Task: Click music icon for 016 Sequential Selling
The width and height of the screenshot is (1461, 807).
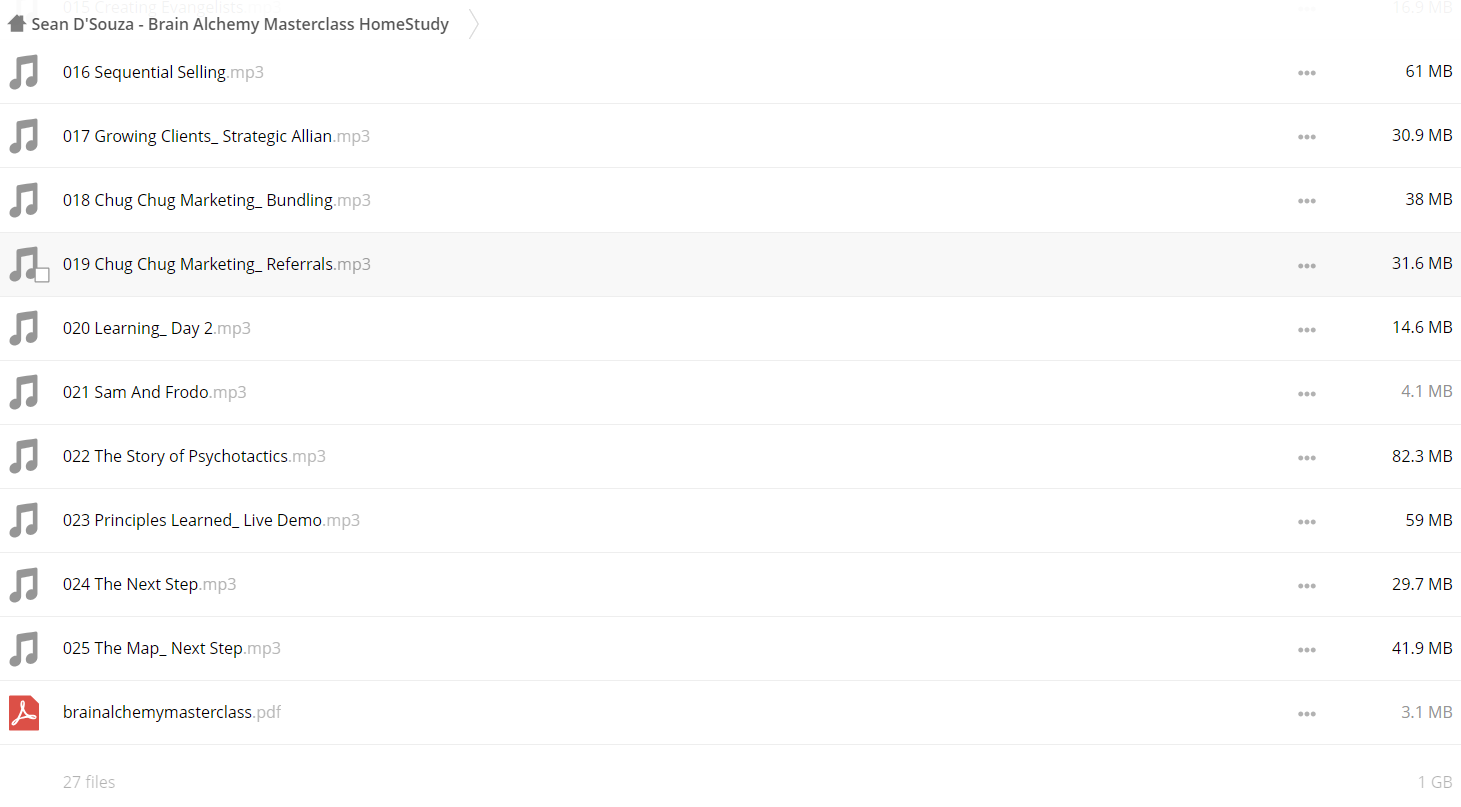Action: [24, 72]
